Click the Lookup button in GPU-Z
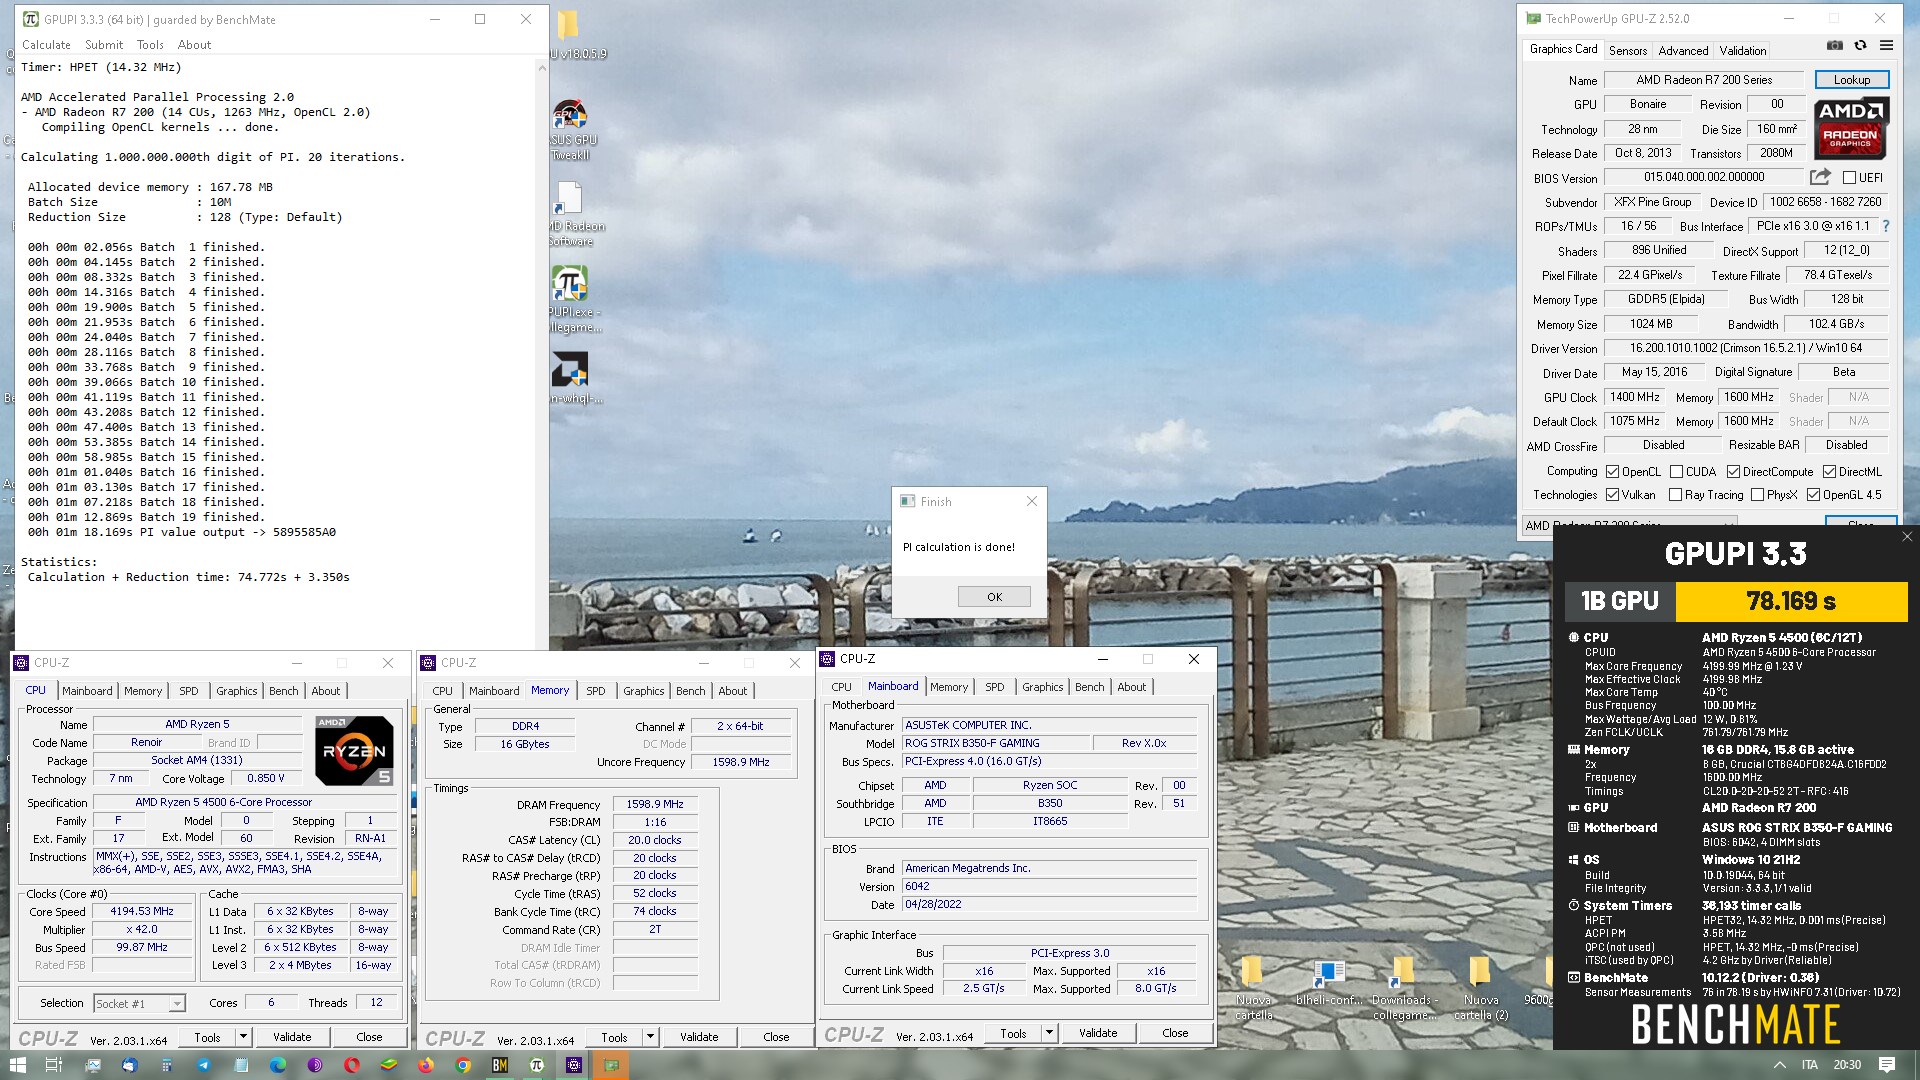Image resolution: width=1920 pixels, height=1080 pixels. pos(1851,80)
